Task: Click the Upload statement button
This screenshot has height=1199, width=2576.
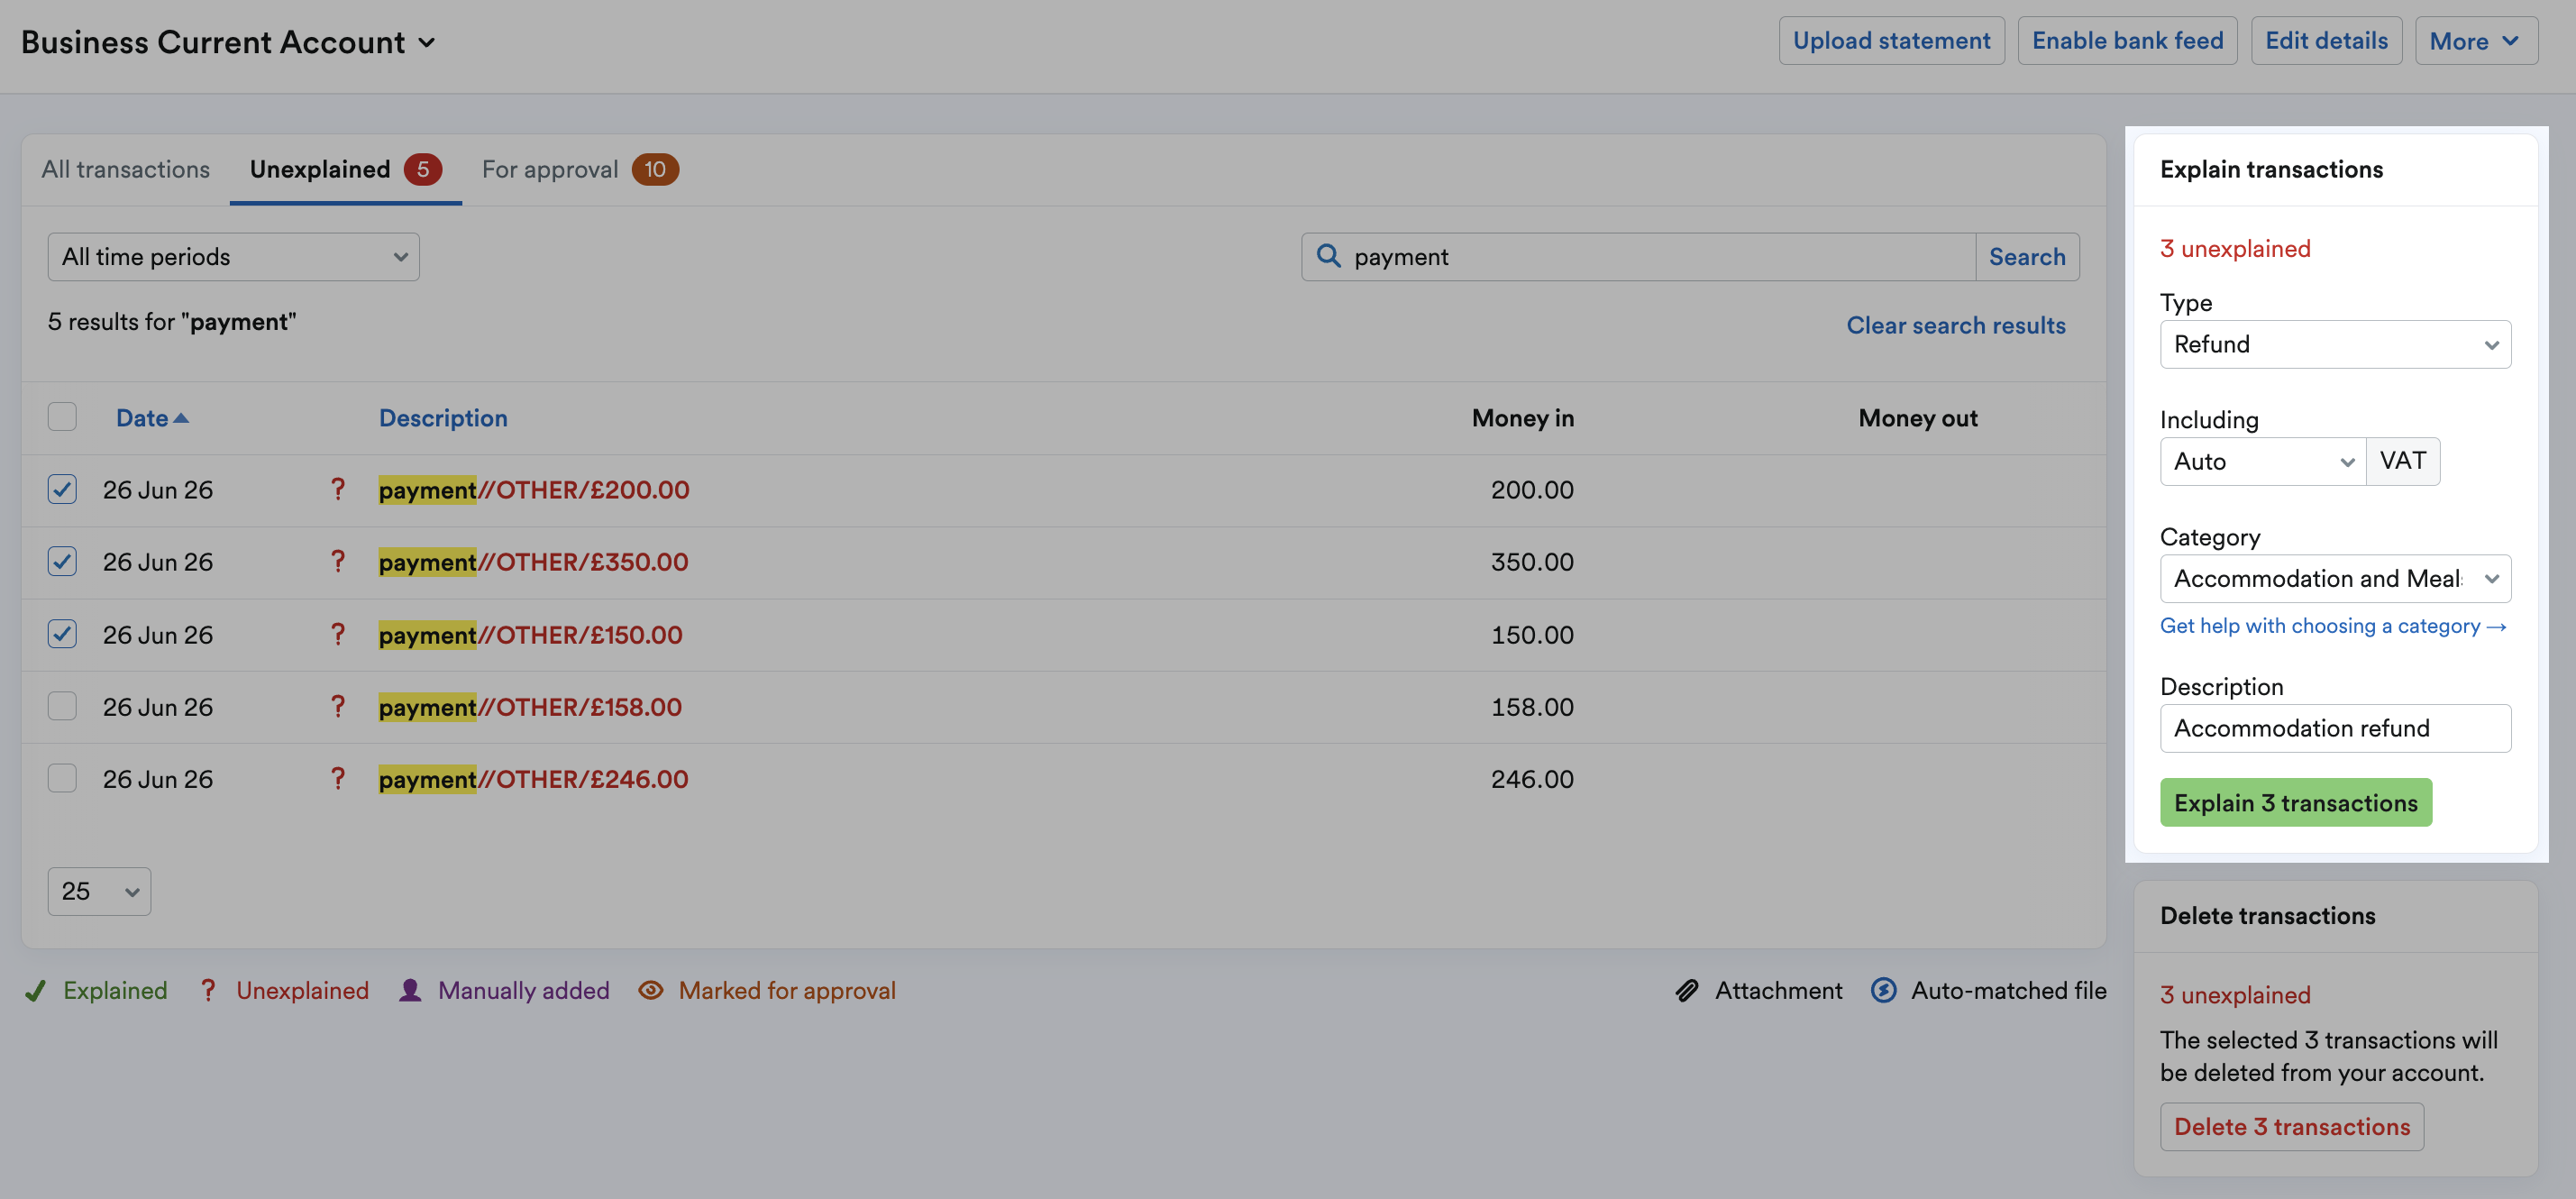Action: (1891, 41)
